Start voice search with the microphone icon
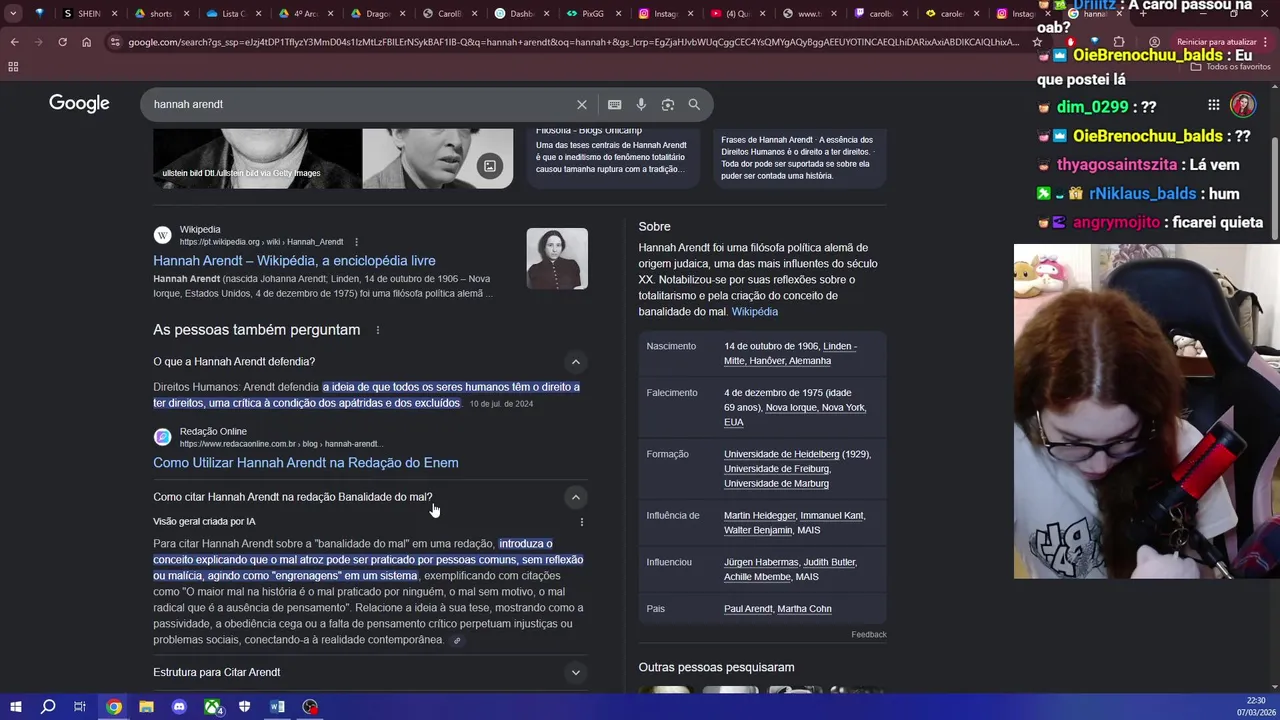 point(641,104)
